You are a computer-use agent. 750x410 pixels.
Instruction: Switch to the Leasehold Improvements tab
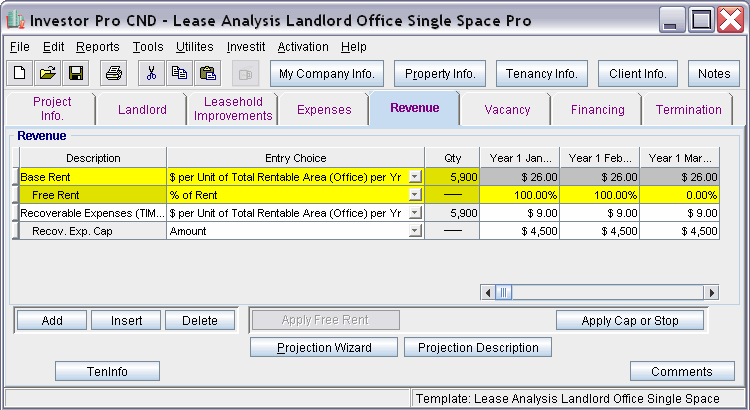pyautogui.click(x=233, y=109)
